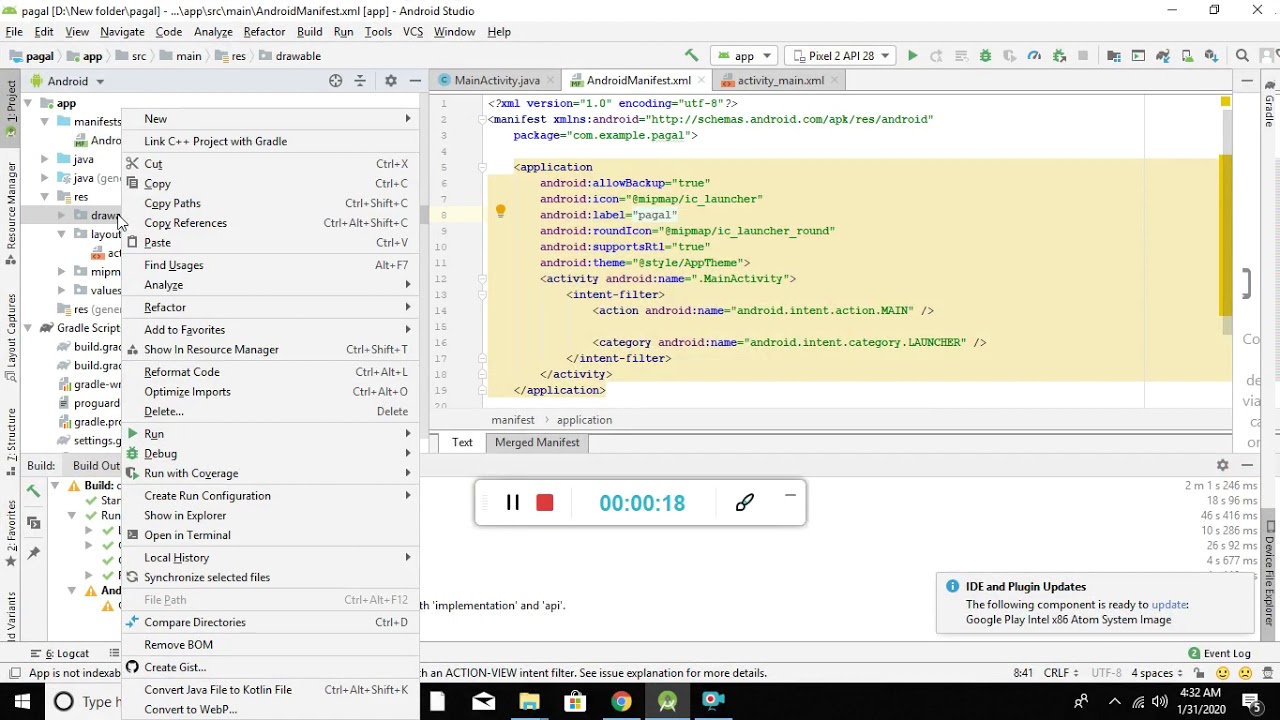Open the app run configuration dropdown
Image resolution: width=1280 pixels, height=720 pixels.
tap(744, 56)
